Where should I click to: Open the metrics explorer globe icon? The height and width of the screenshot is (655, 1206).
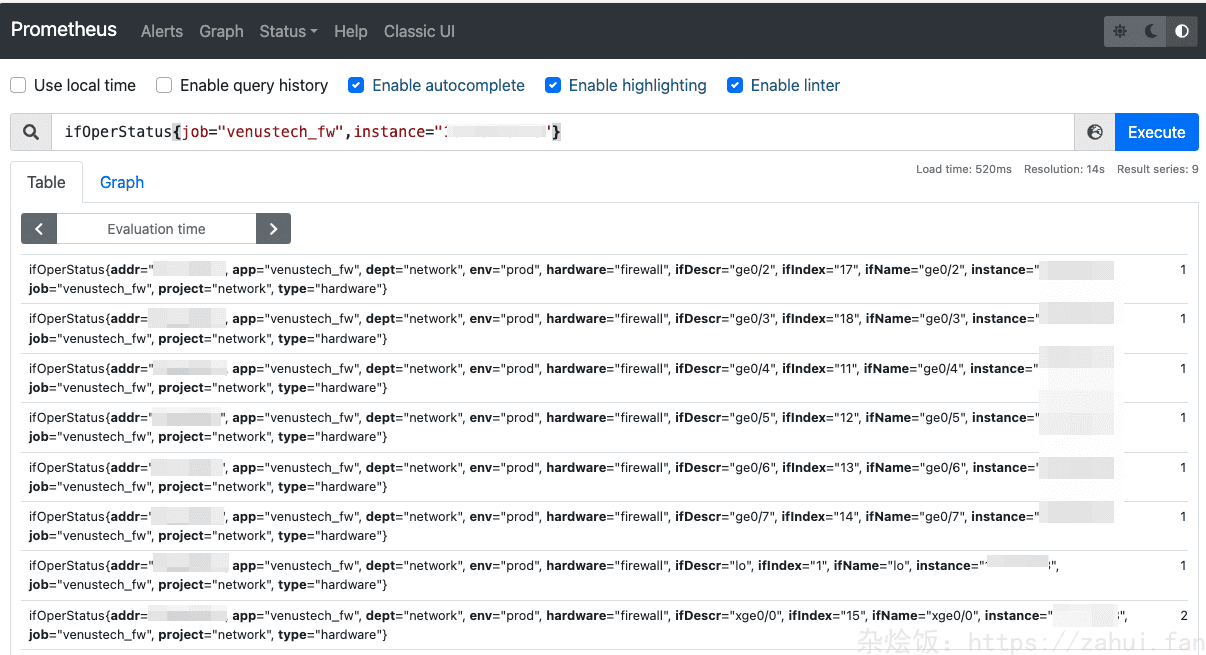(x=1095, y=132)
